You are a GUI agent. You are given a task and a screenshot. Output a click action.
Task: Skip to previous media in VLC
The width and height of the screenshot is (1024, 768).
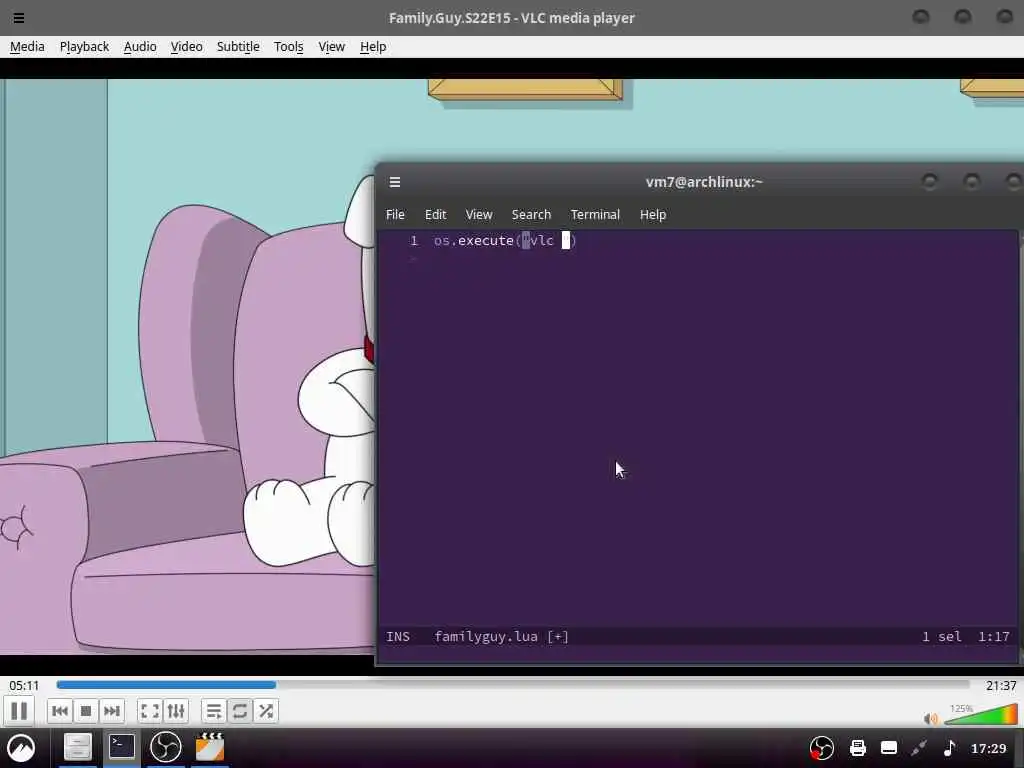coord(60,711)
